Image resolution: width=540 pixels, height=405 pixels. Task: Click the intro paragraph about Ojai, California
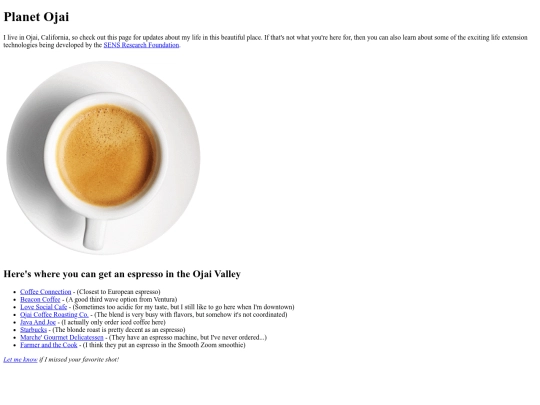point(265,41)
